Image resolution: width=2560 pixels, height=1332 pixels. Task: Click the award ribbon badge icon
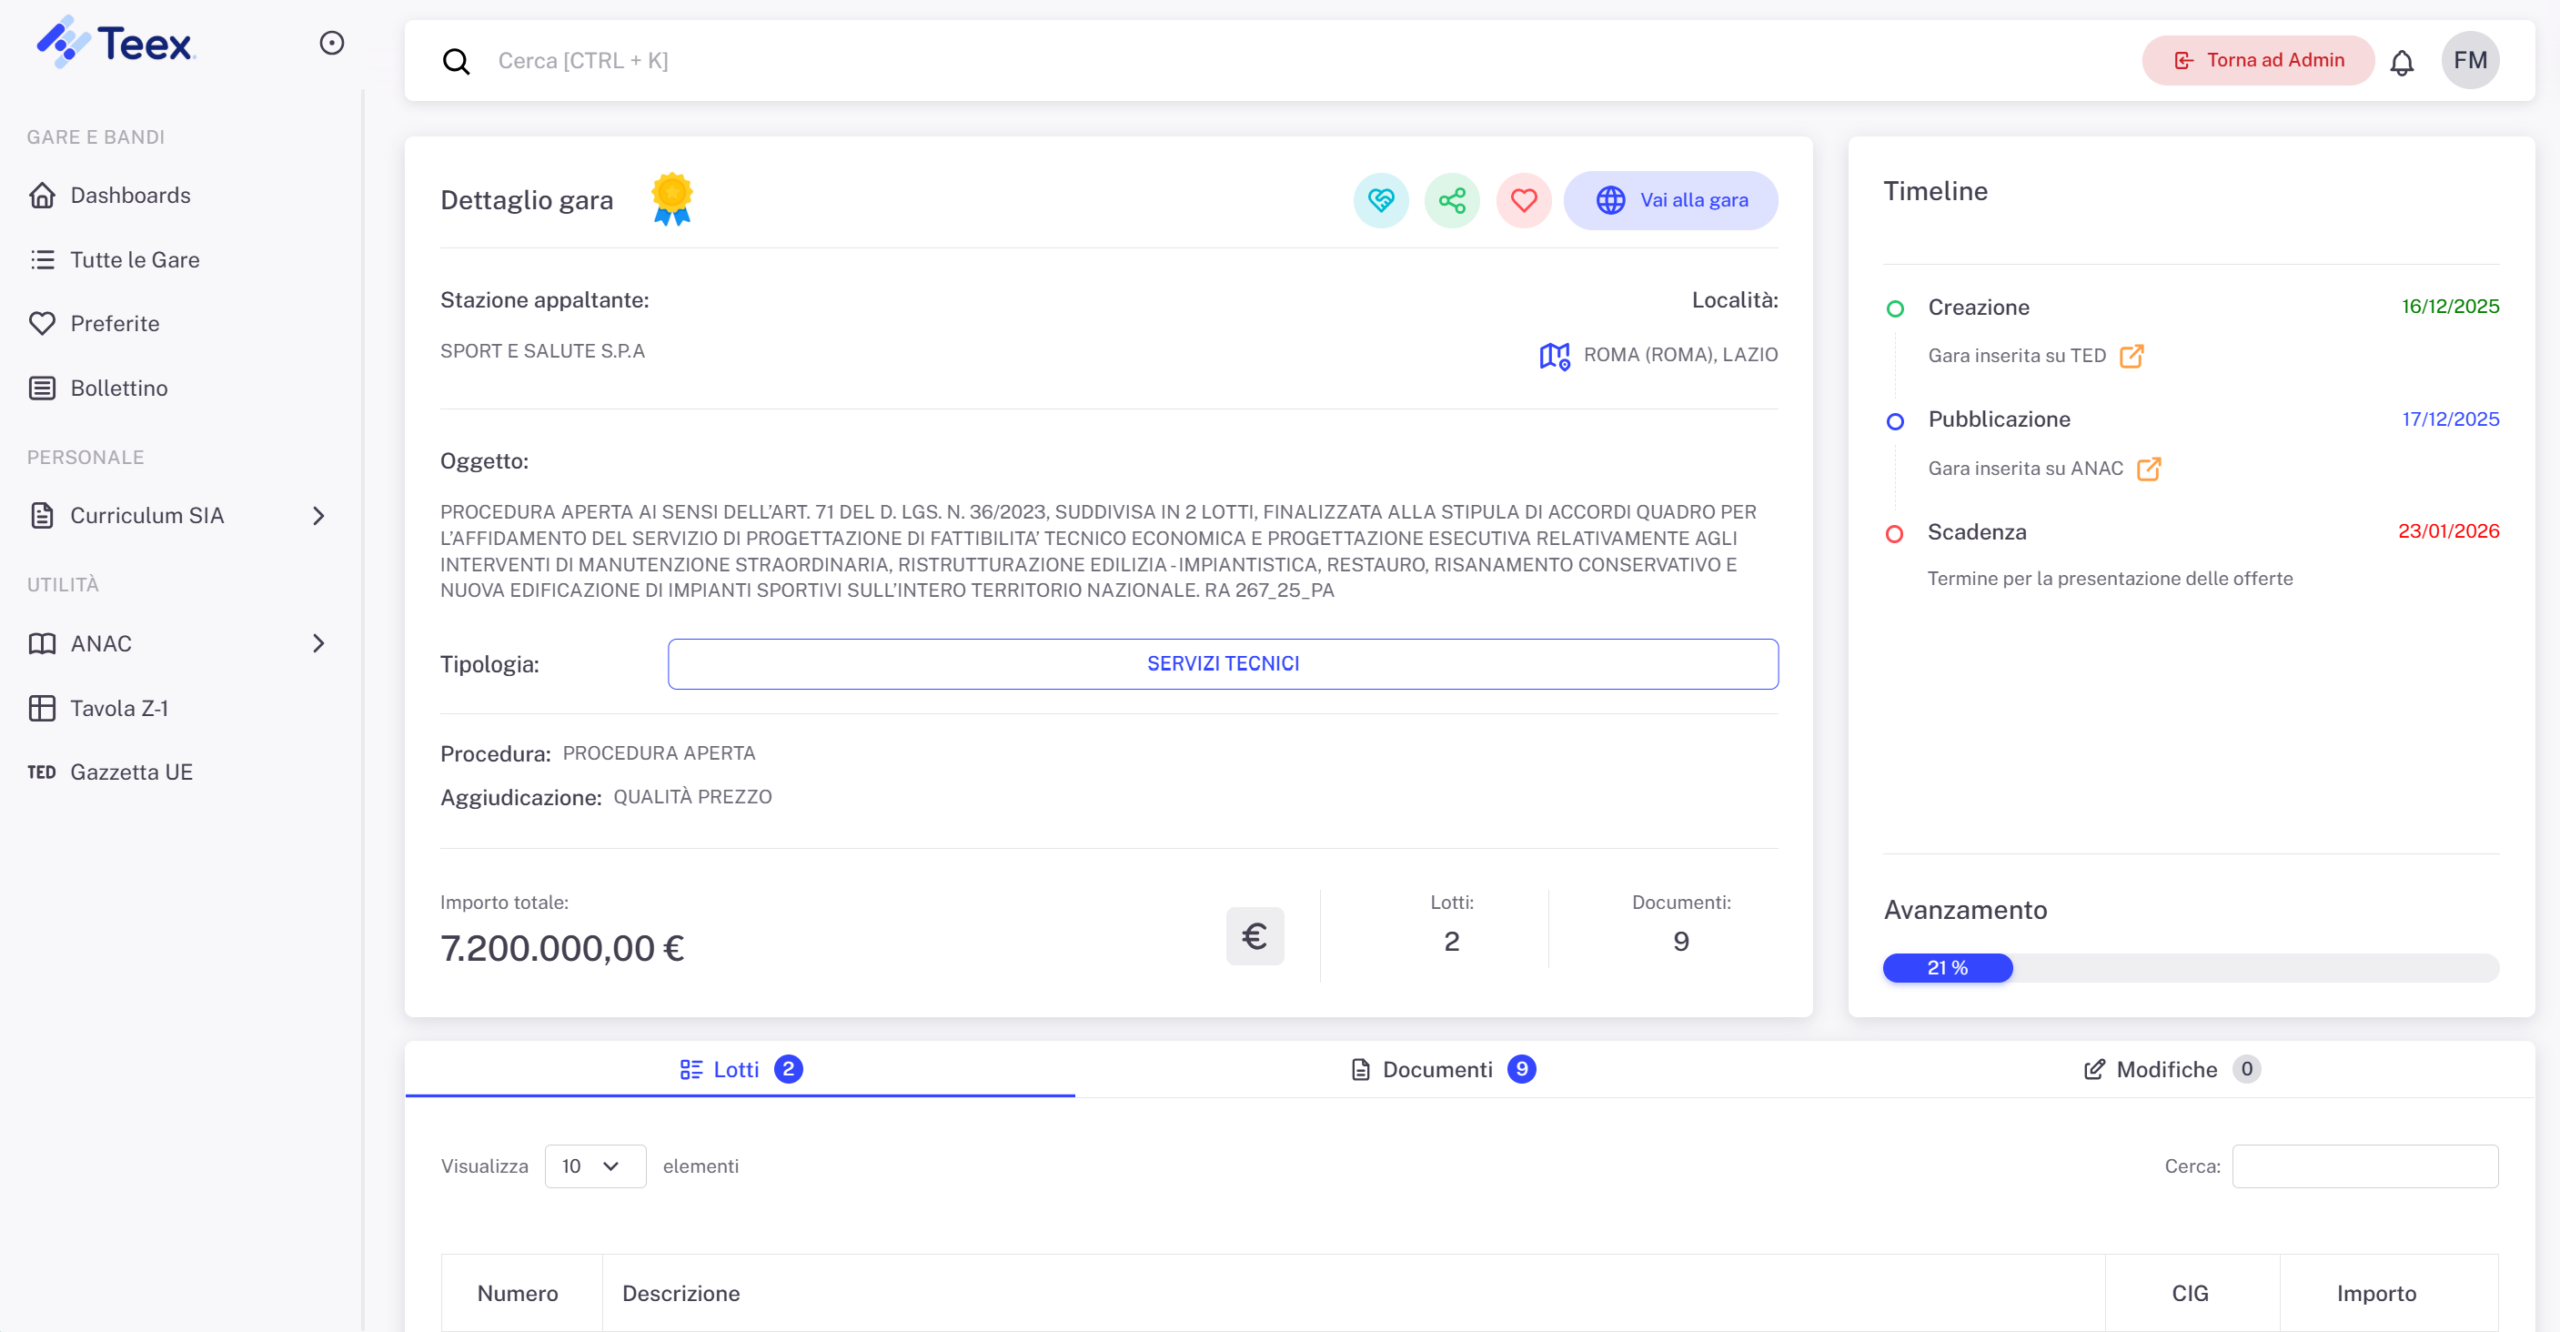[672, 199]
